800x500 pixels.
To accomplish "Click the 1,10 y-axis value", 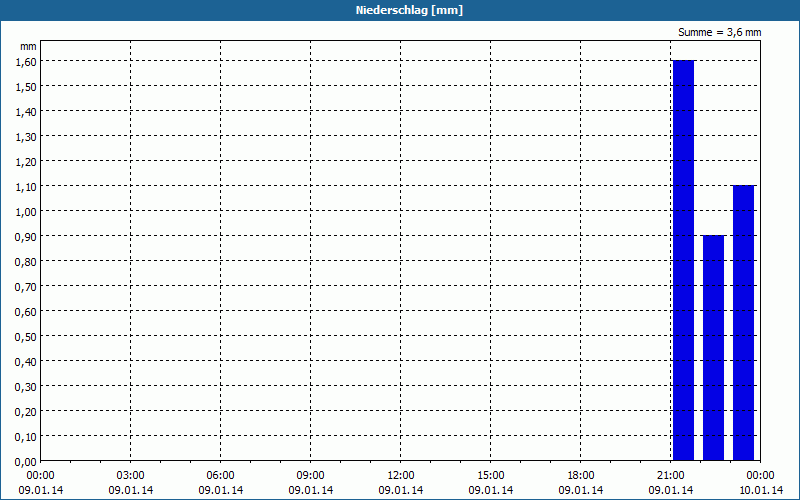I will (x=26, y=187).
